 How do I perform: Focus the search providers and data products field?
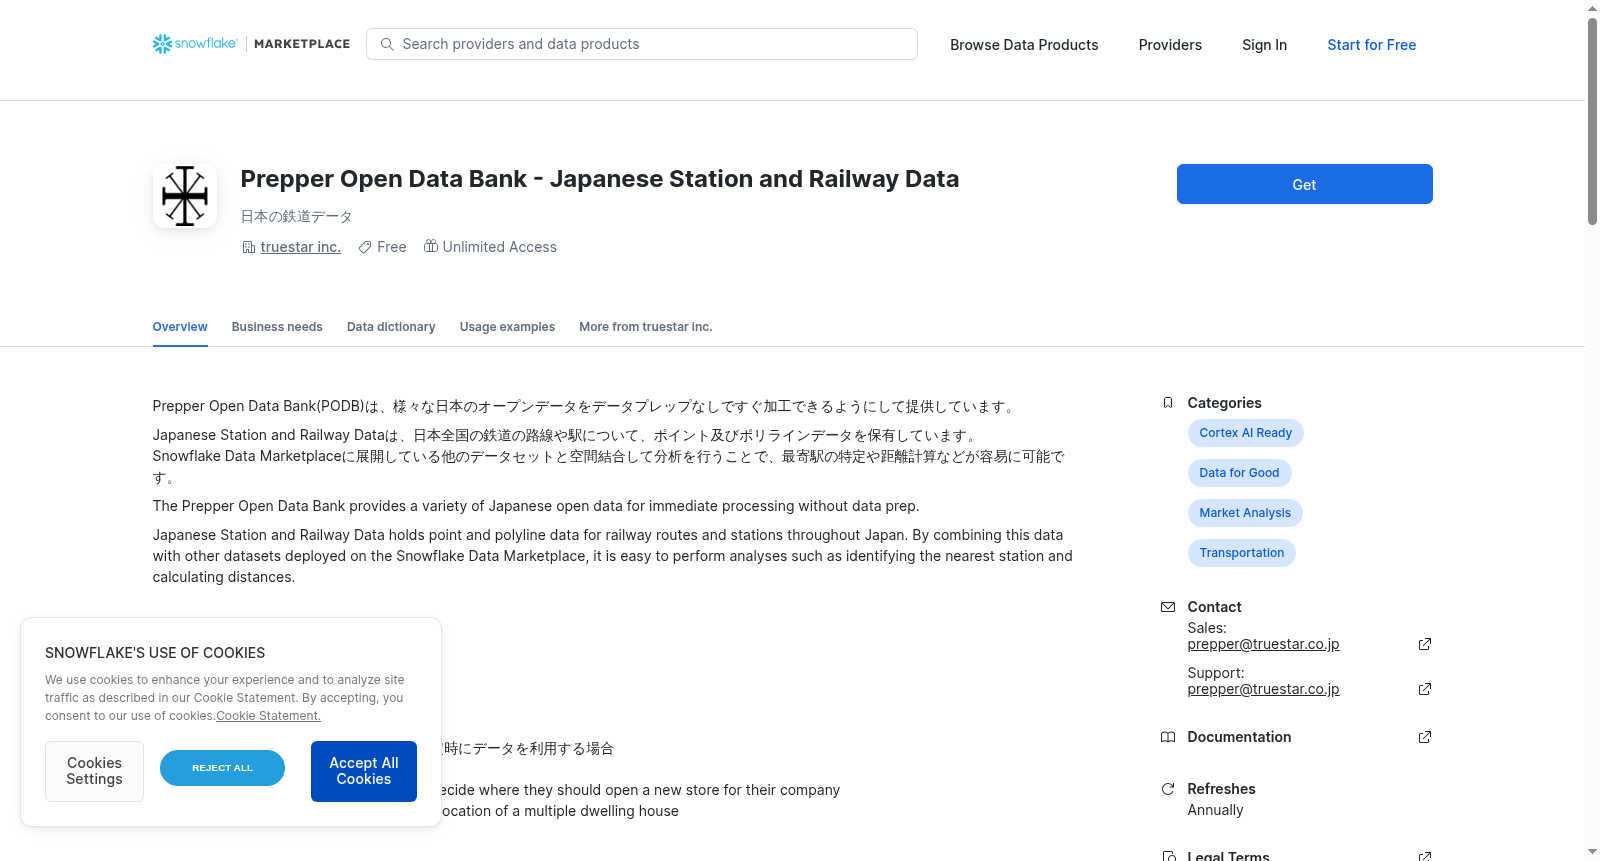(x=642, y=44)
